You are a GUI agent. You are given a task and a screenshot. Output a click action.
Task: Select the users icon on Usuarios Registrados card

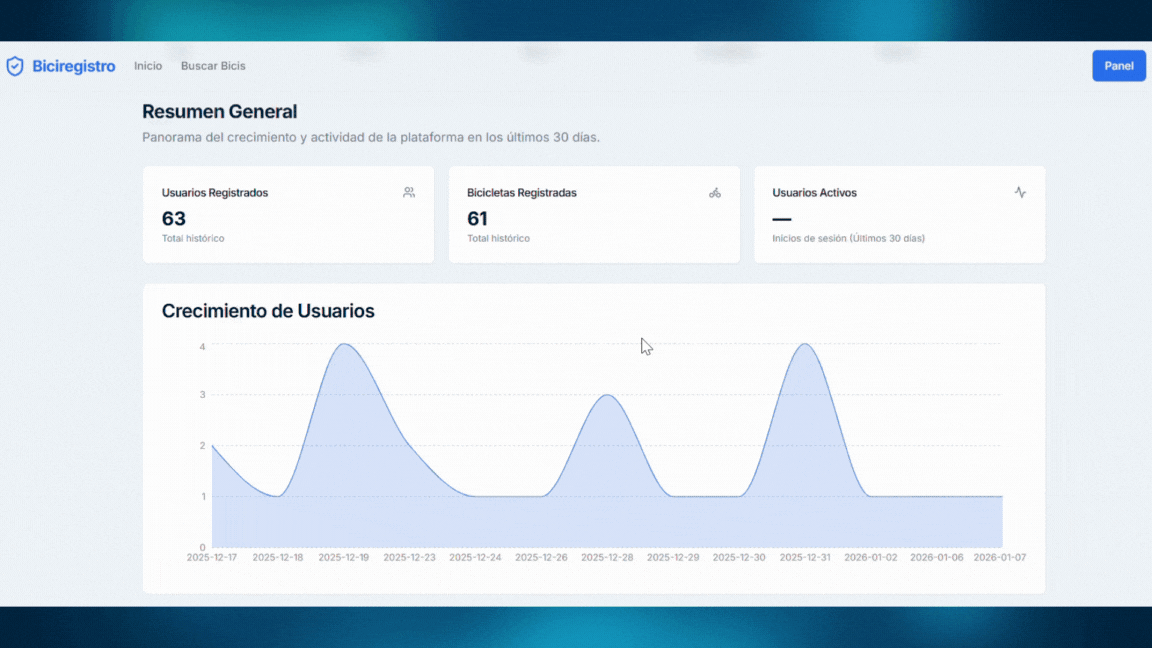[409, 192]
